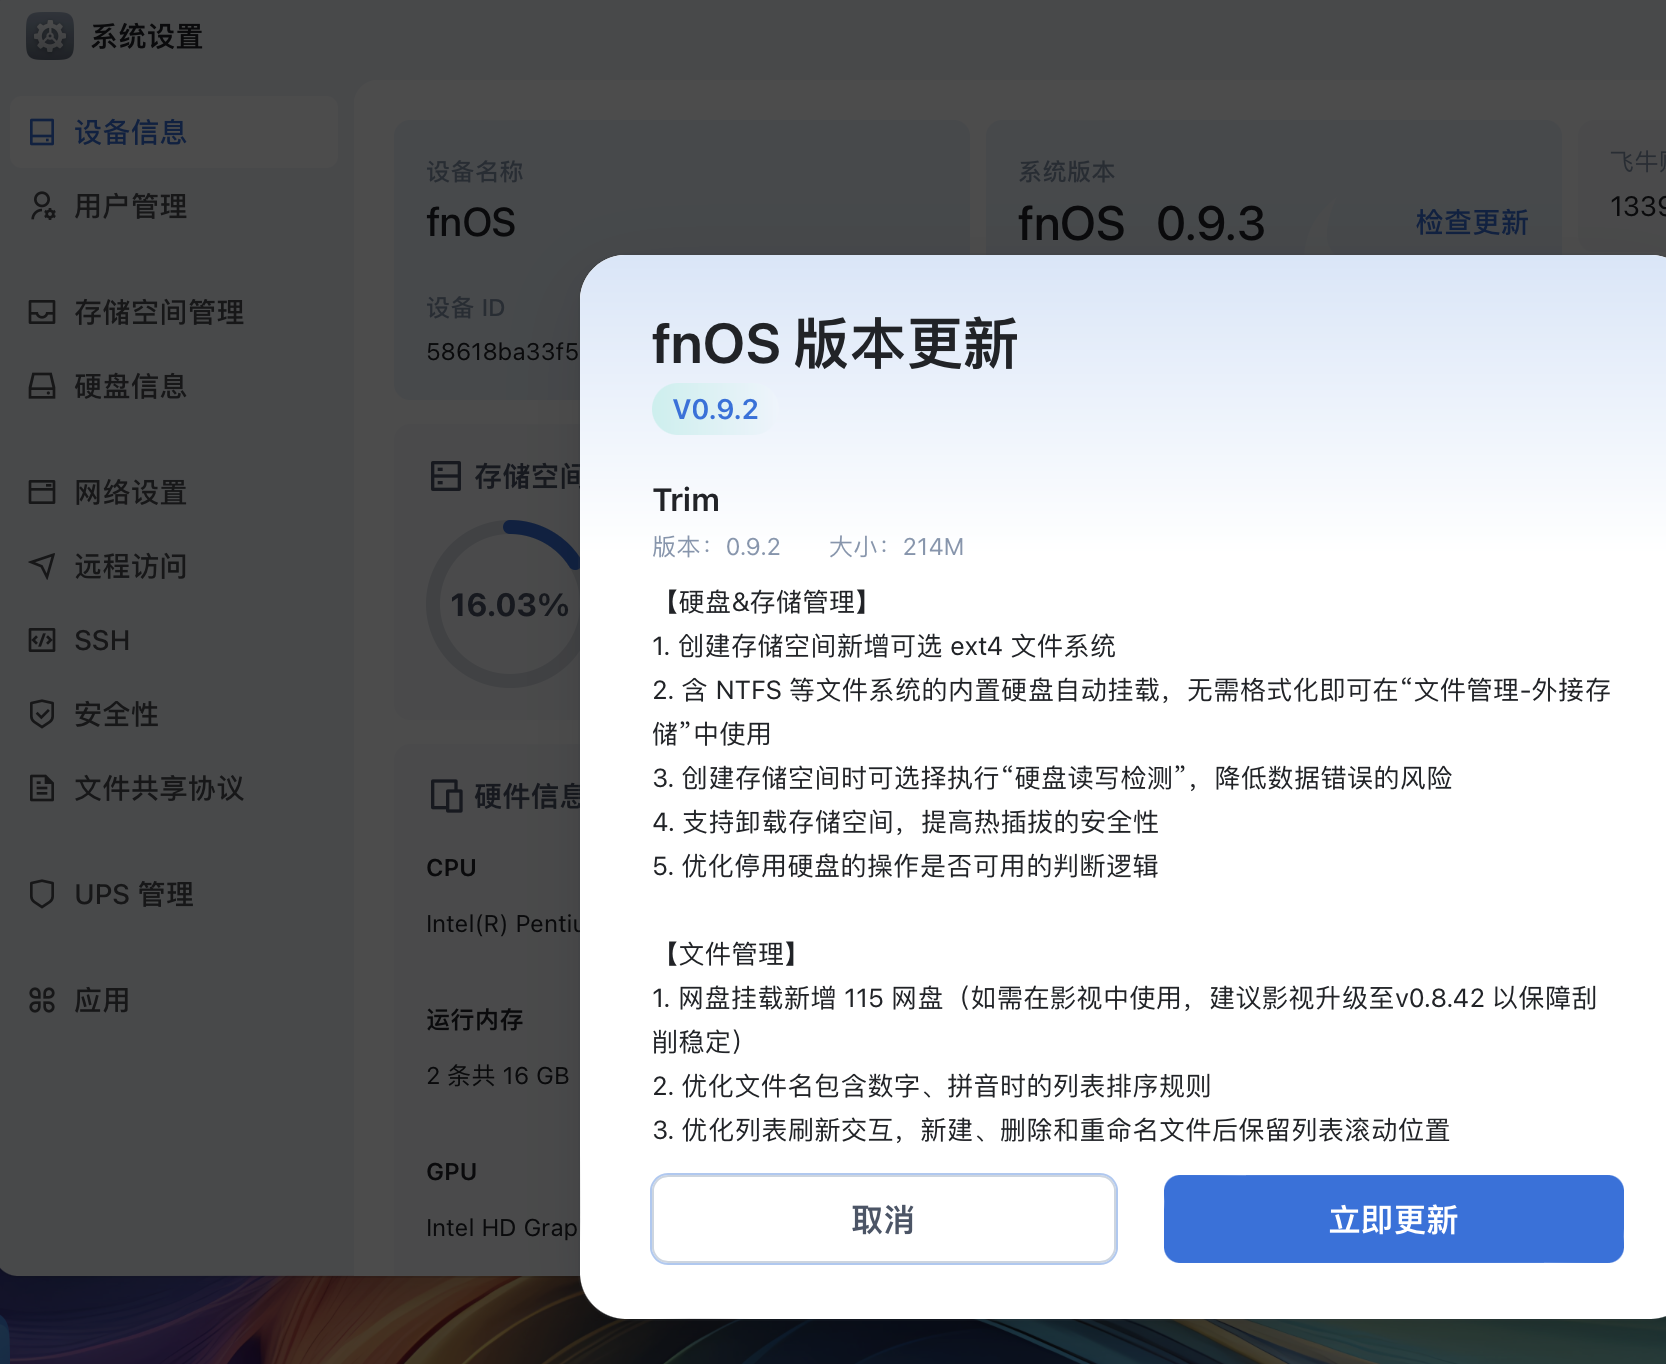This screenshot has width=1666, height=1364.
Task: Click the 优化文件名包含数字 changelog line
Action: tap(932, 1086)
